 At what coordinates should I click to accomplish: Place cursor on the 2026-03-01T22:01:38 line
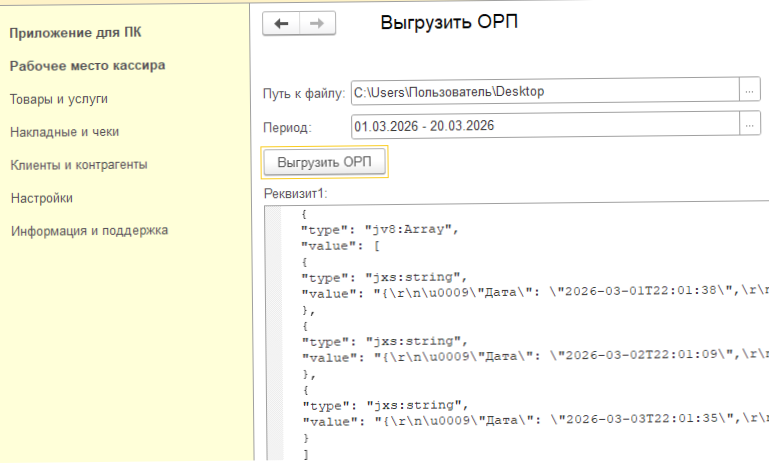pyautogui.click(x=530, y=294)
